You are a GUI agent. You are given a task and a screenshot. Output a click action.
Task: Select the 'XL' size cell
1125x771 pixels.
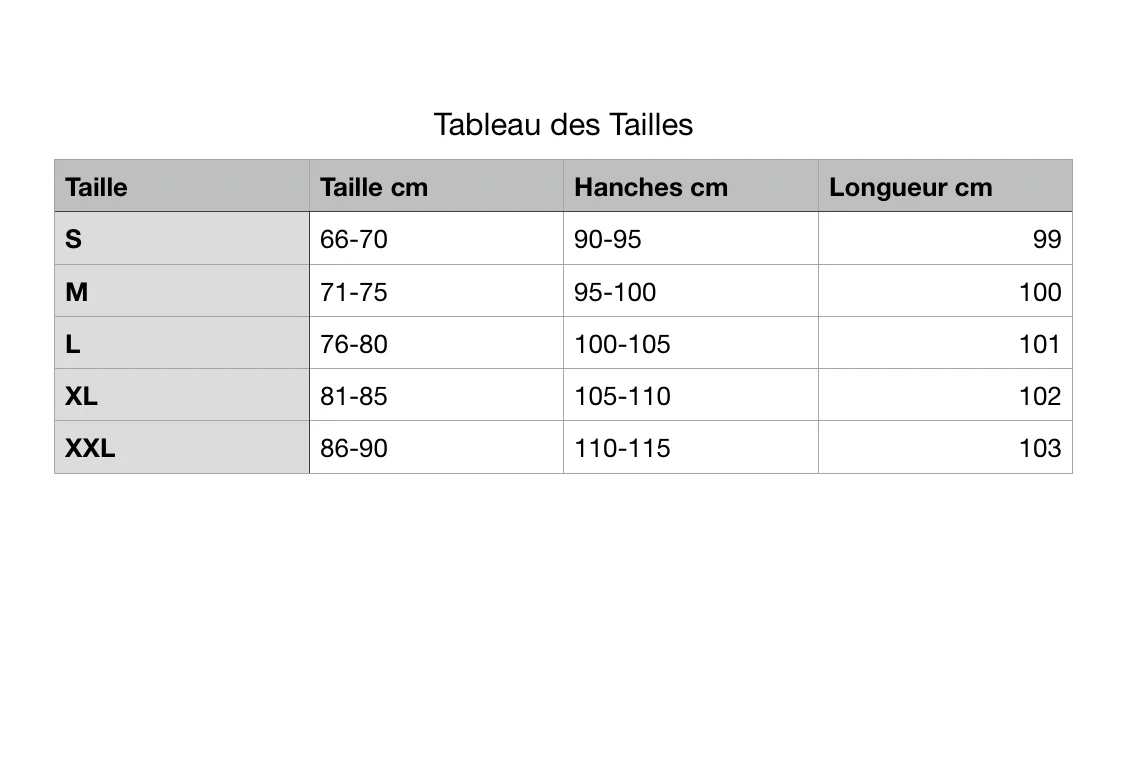coord(82,396)
